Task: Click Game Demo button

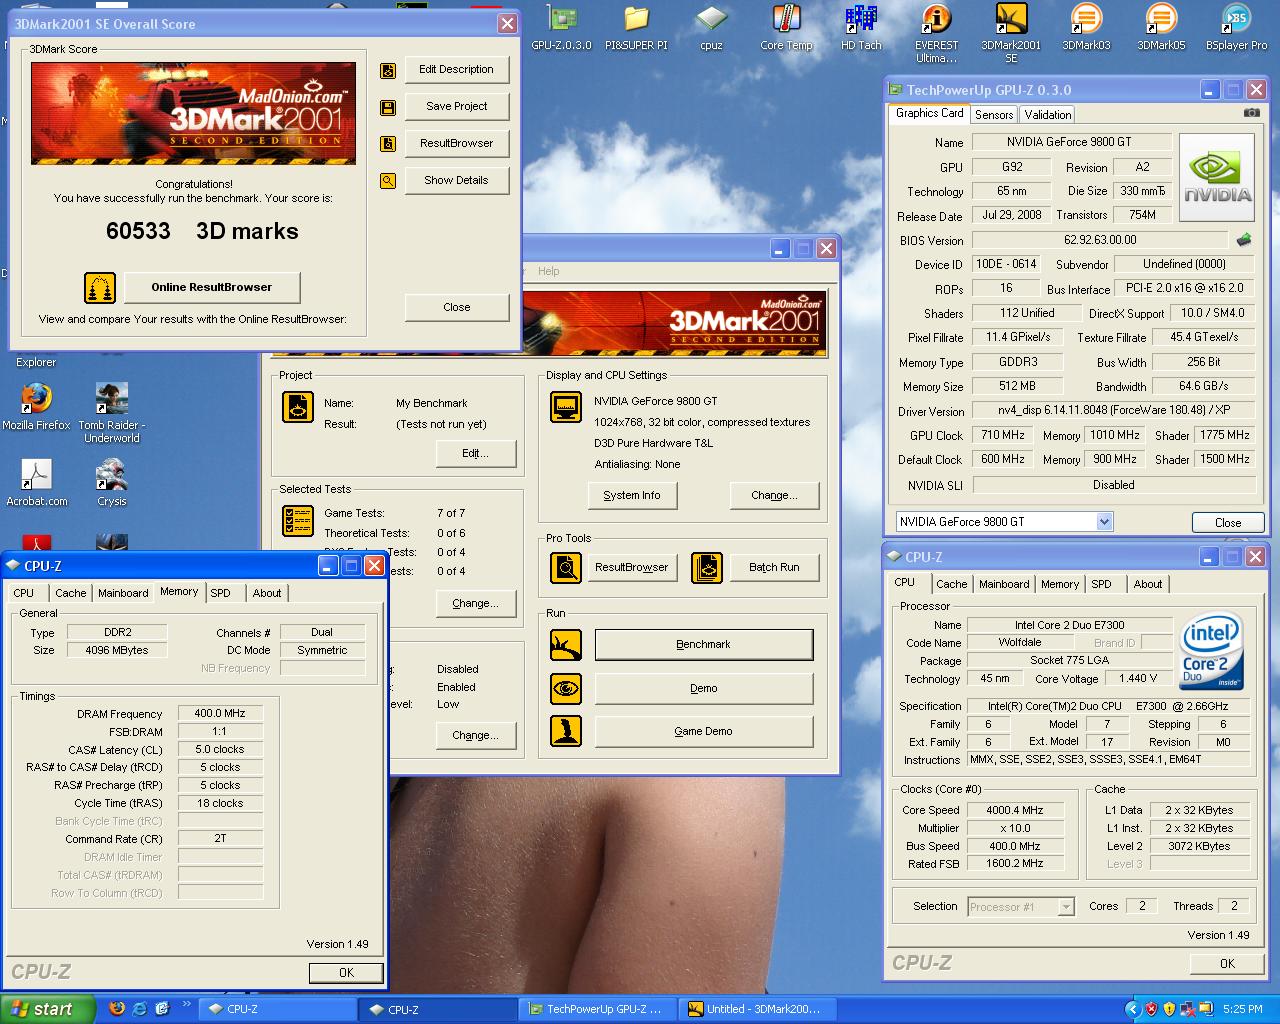Action: tap(704, 732)
